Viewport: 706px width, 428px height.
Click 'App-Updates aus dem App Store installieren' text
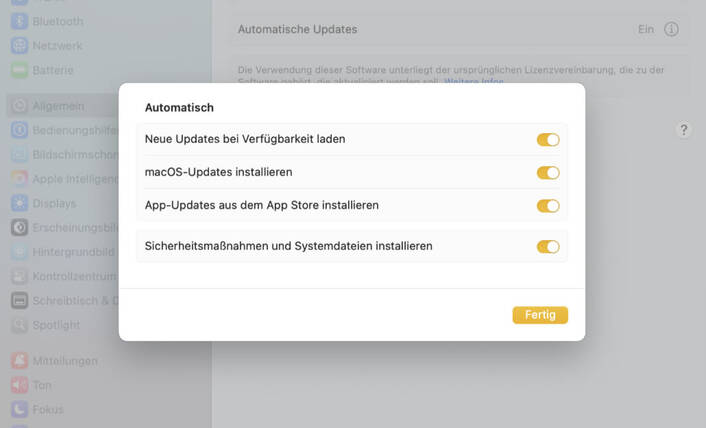point(262,205)
